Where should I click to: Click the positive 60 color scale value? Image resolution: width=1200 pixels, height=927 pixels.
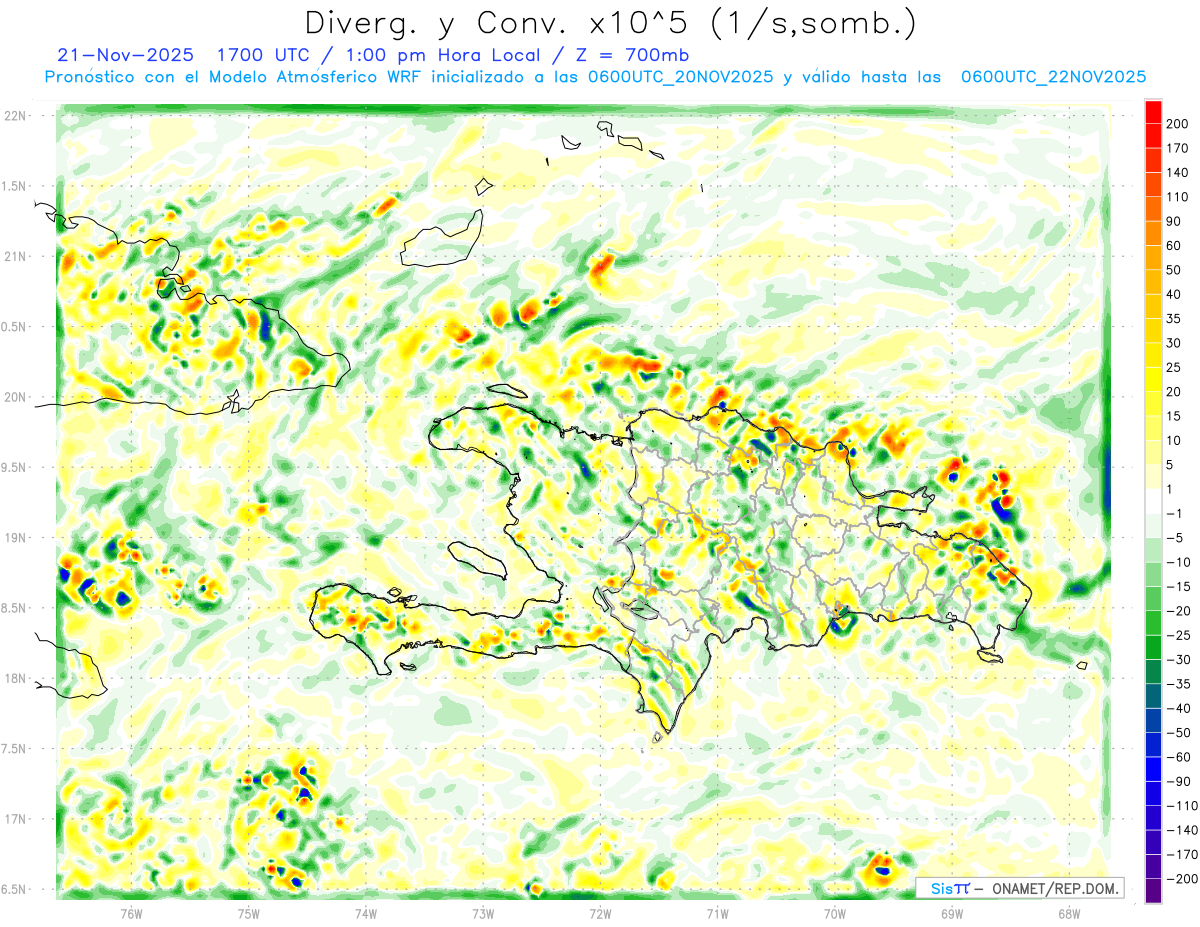click(x=1173, y=246)
